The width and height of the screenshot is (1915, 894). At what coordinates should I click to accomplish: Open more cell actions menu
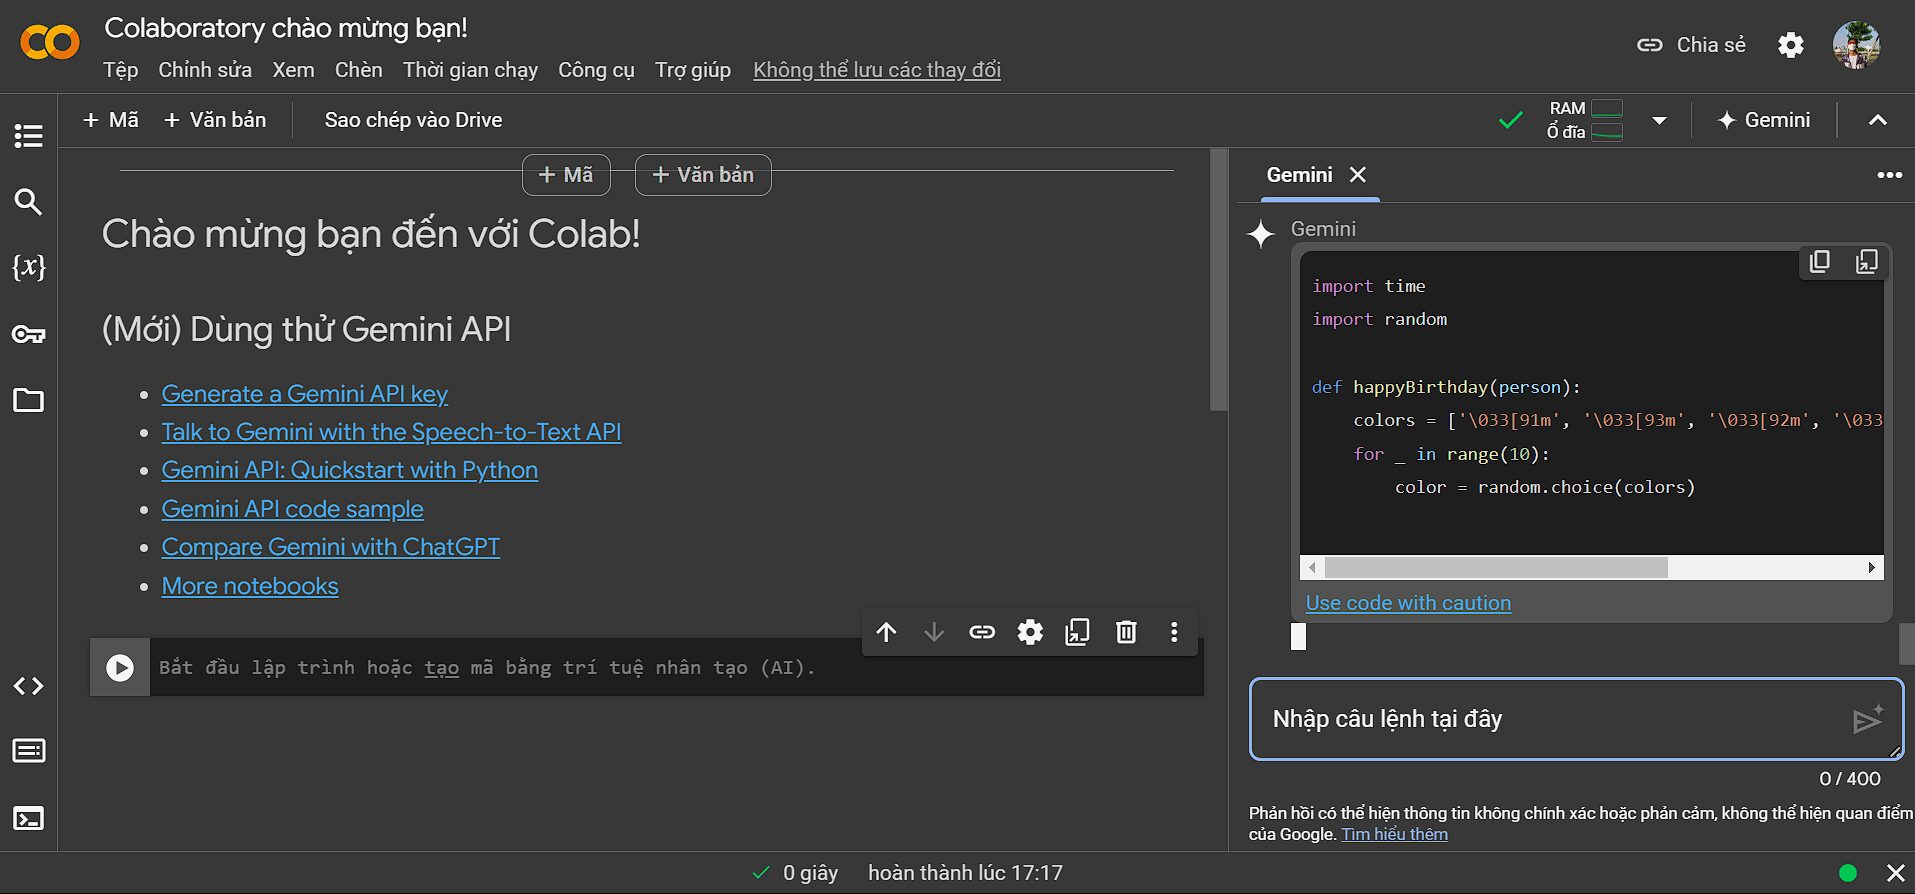(x=1174, y=632)
